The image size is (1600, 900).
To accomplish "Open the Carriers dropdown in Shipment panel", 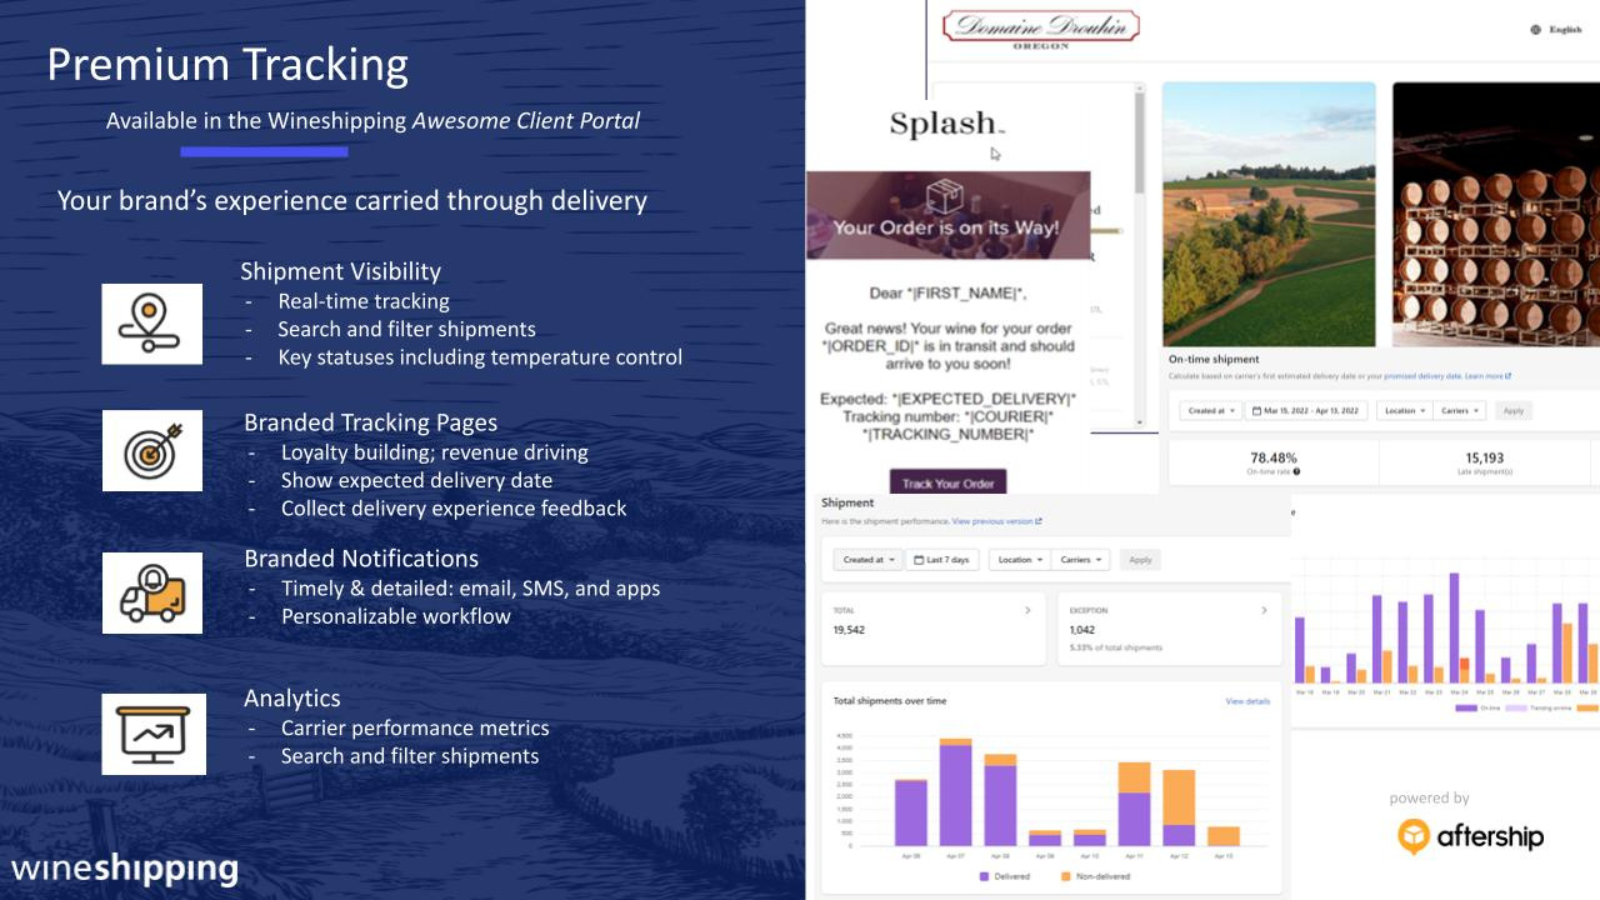I will click(x=1081, y=560).
